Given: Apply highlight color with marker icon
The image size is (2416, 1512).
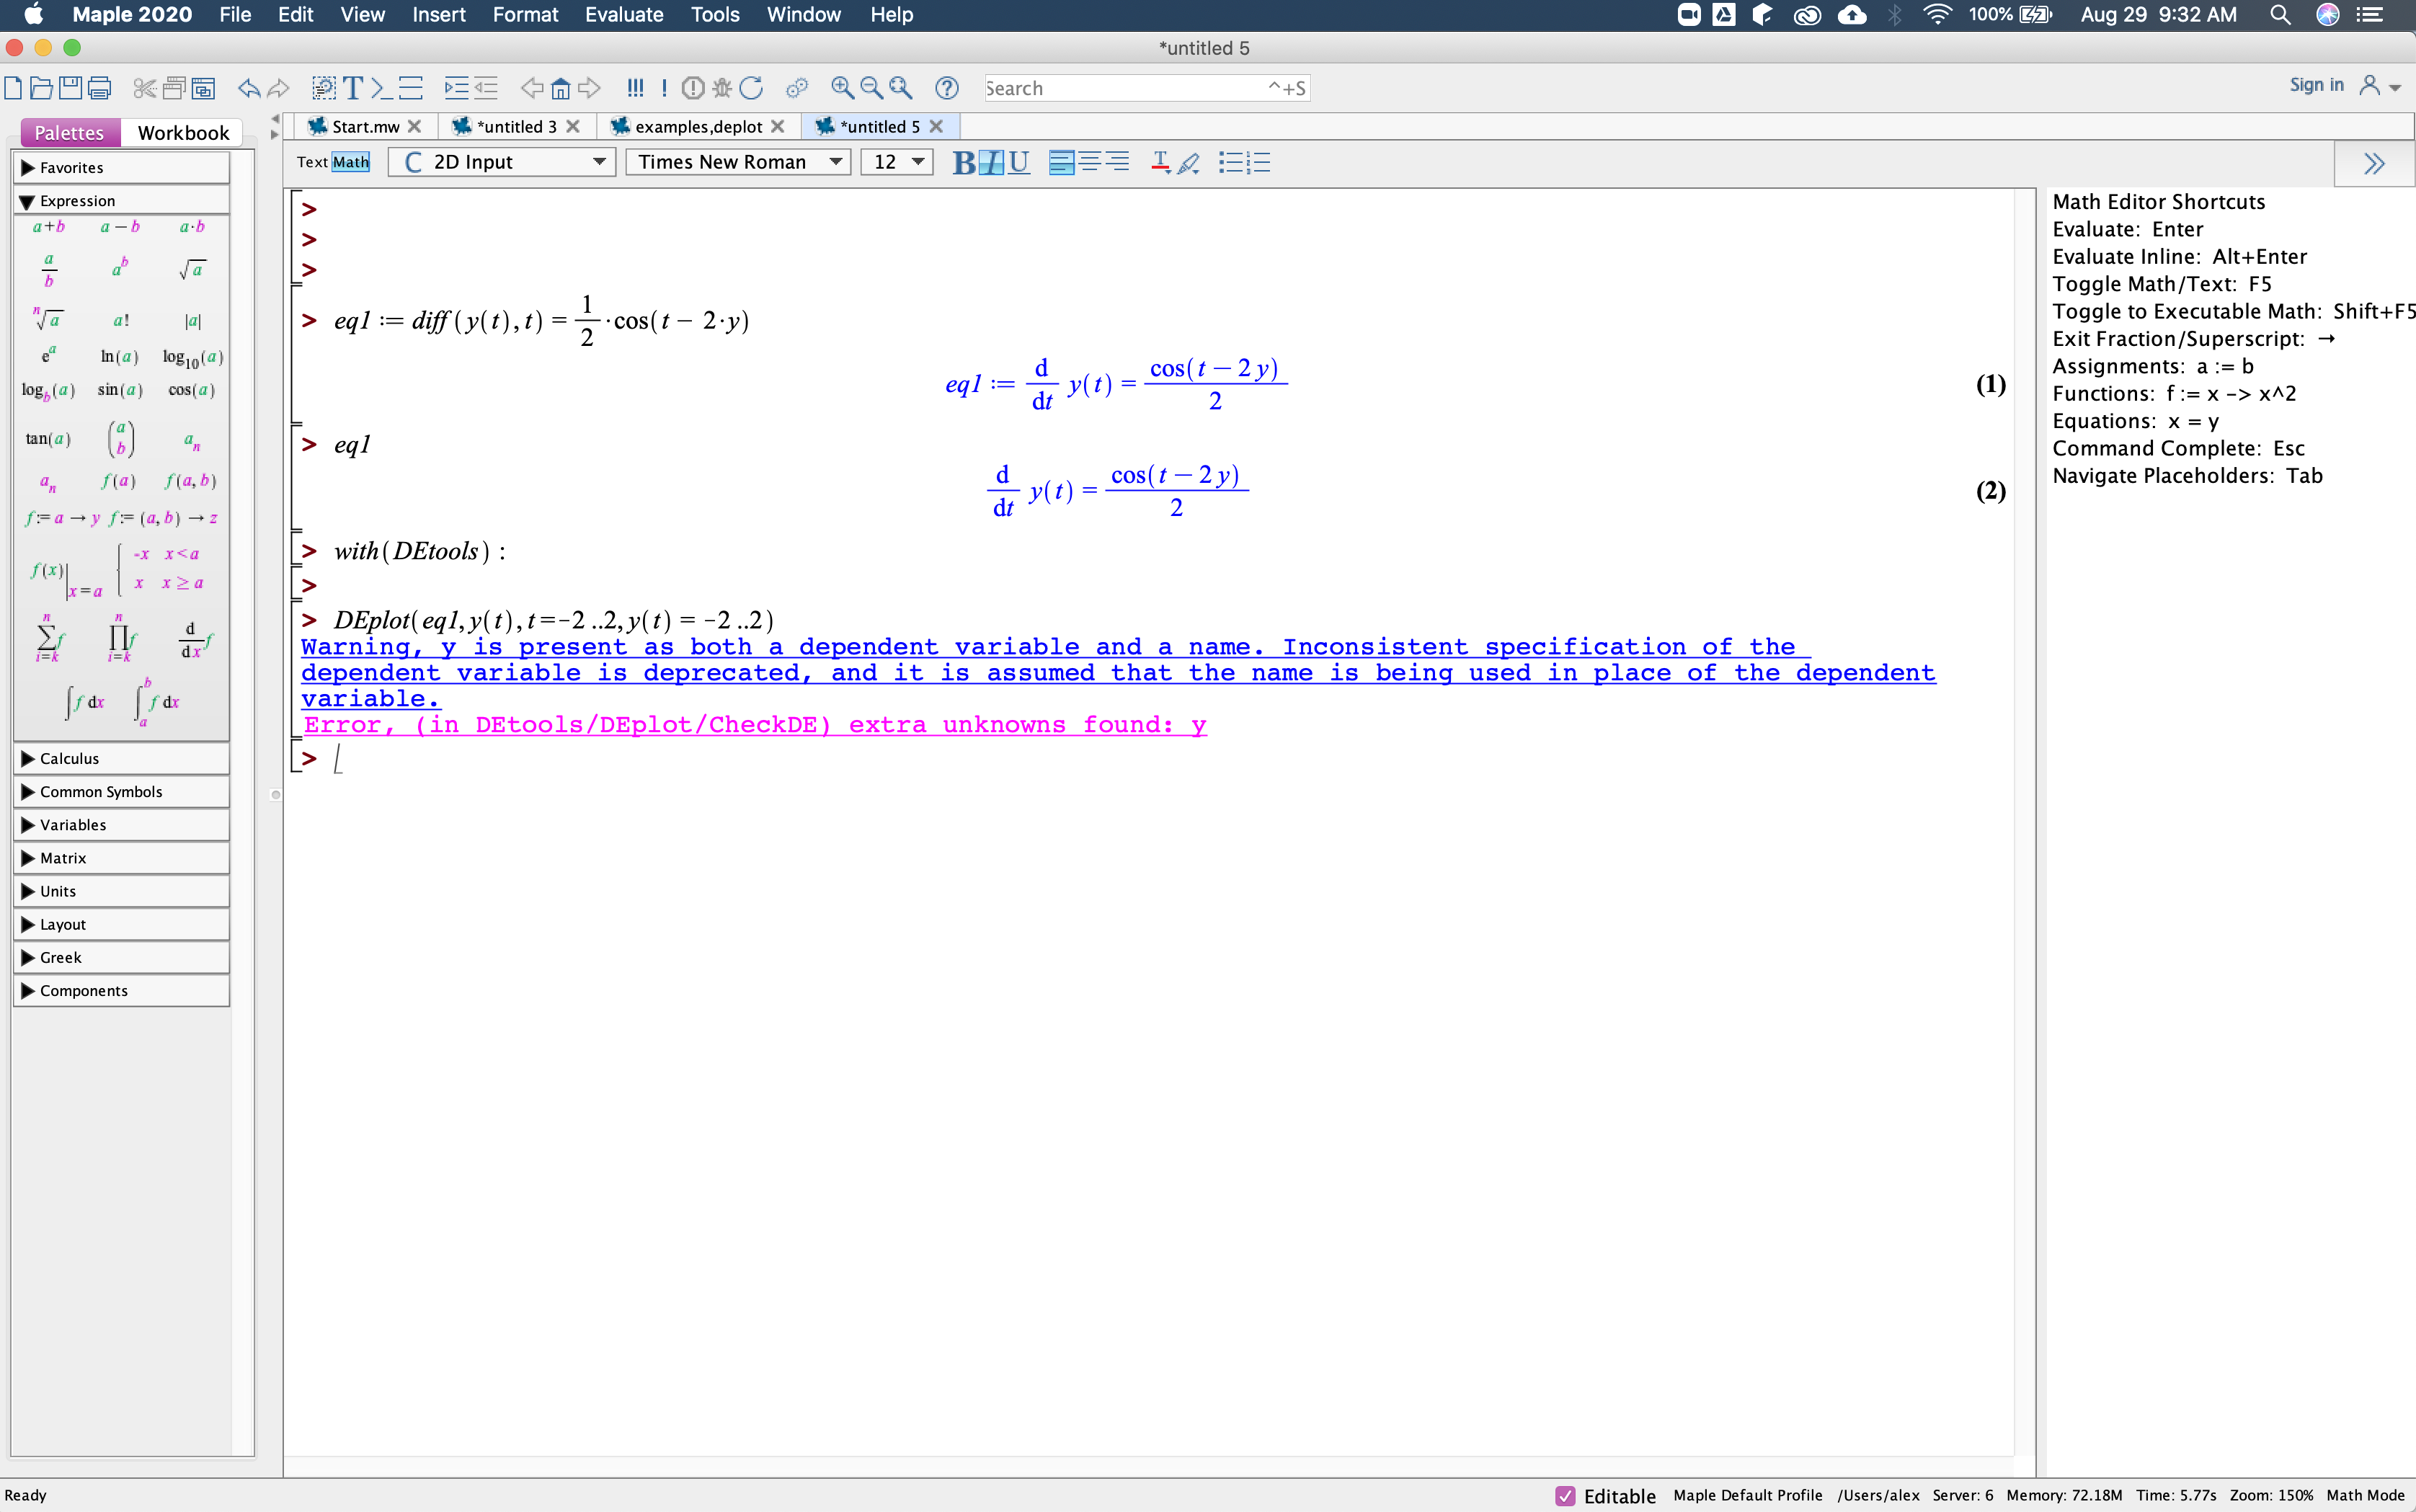Looking at the screenshot, I should click(1188, 162).
